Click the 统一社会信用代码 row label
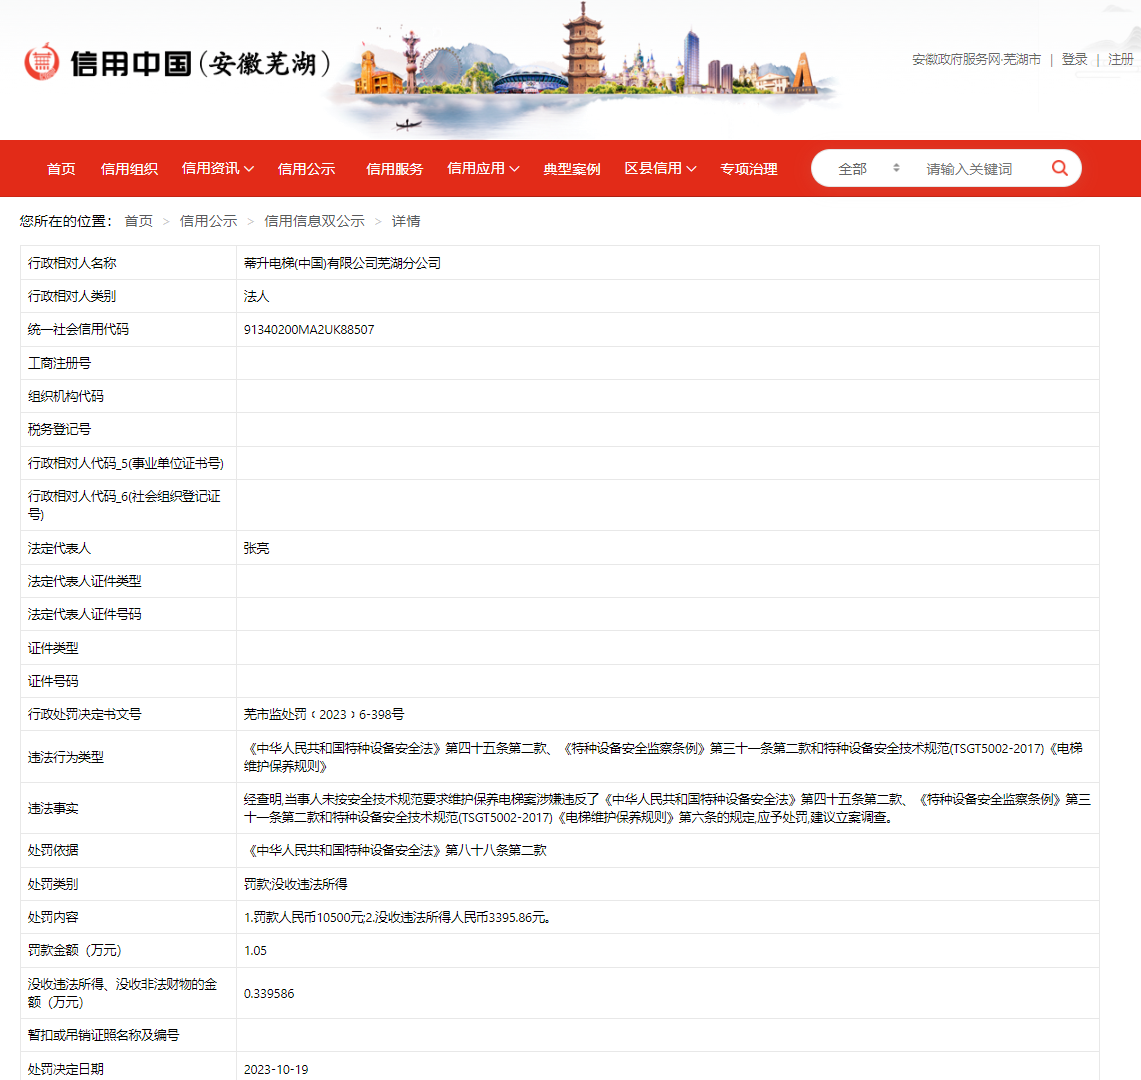The width and height of the screenshot is (1141, 1080). point(78,329)
